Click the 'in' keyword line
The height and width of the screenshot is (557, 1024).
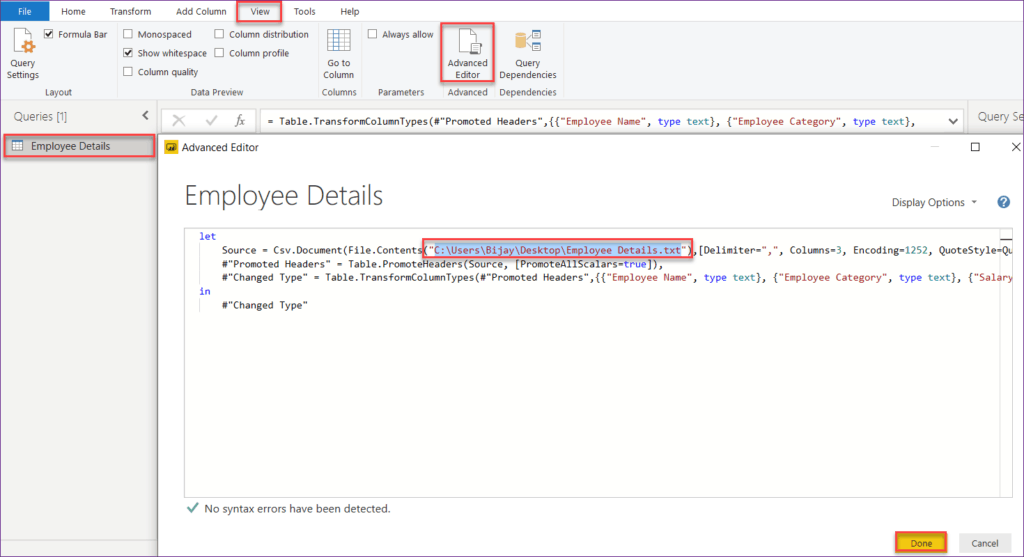pos(205,291)
